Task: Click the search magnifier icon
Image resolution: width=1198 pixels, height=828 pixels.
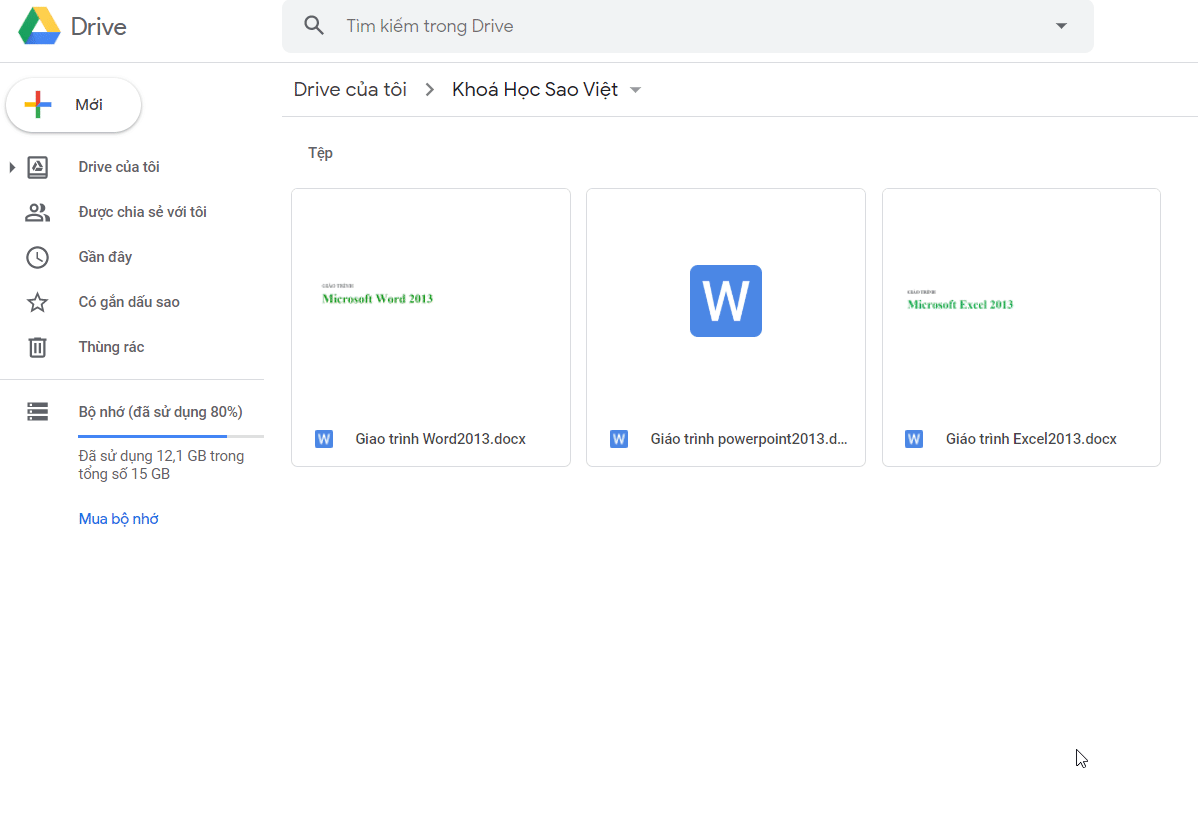Action: tap(314, 25)
